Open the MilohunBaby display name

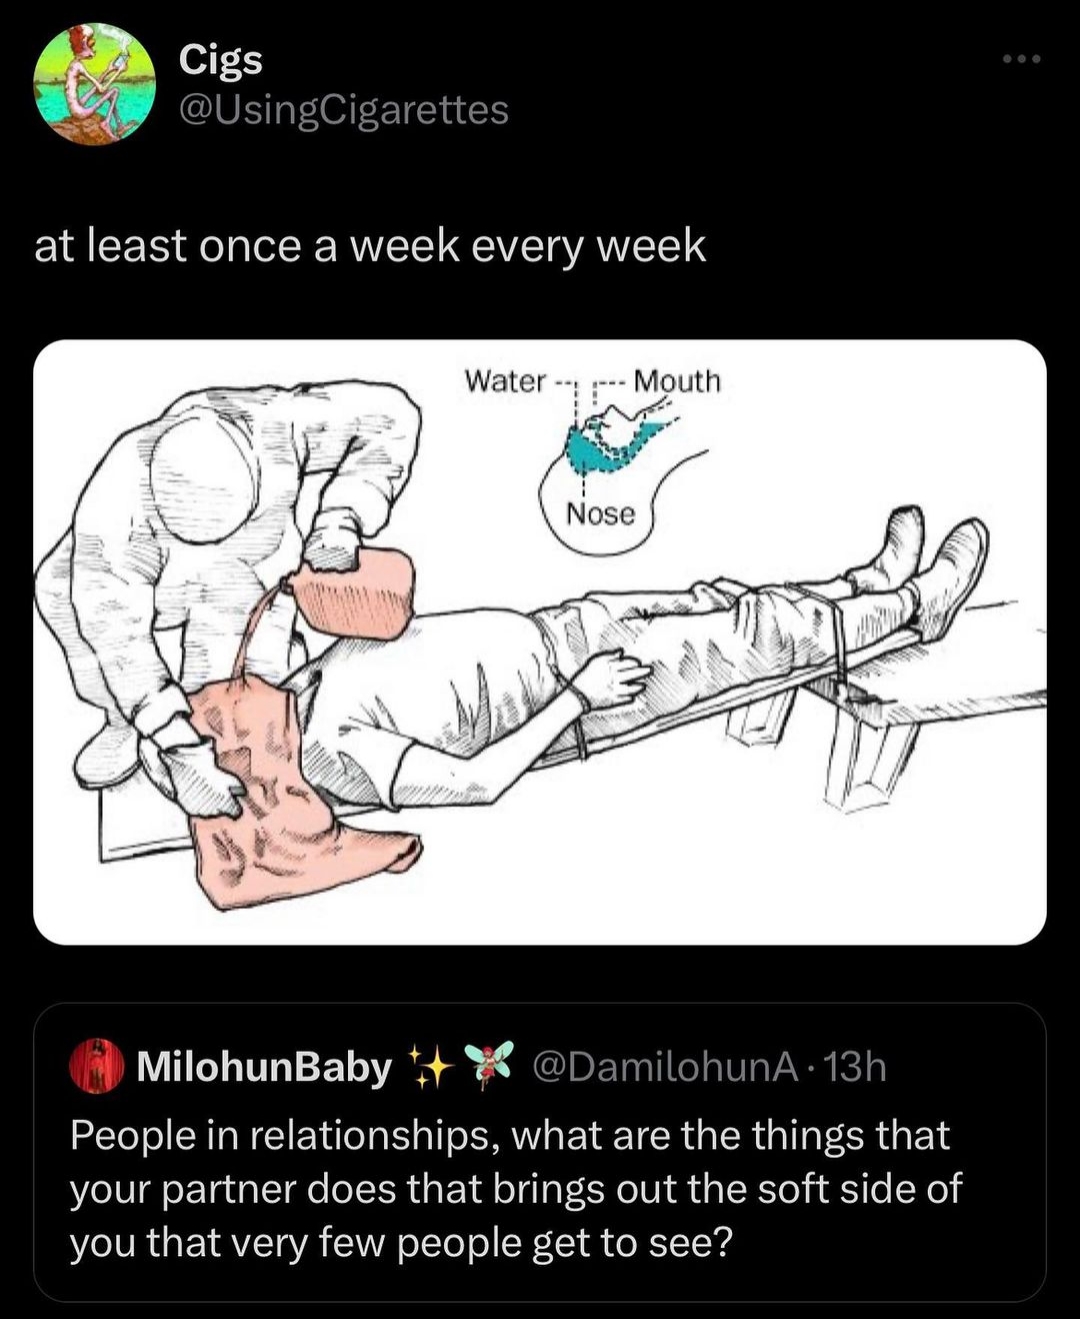264,1067
